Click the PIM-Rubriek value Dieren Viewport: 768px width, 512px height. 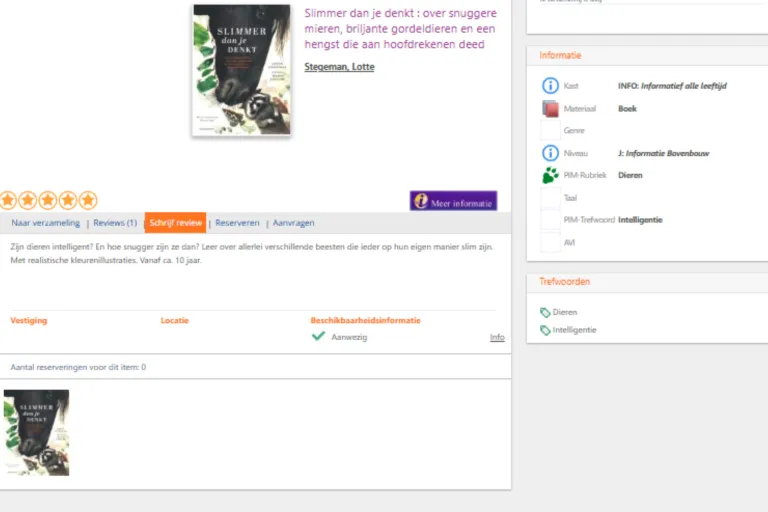click(x=630, y=175)
